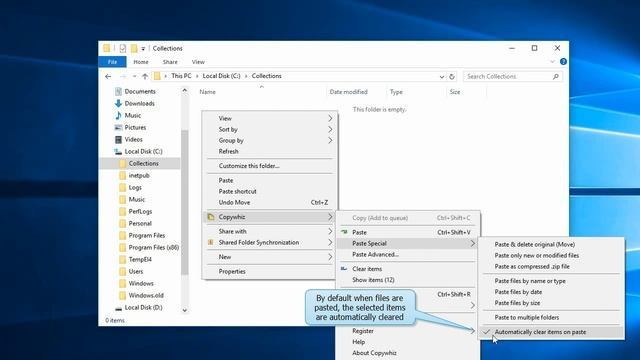Click the Forward navigation arrow
Image resolution: width=640 pixels, height=360 pixels.
122,76
